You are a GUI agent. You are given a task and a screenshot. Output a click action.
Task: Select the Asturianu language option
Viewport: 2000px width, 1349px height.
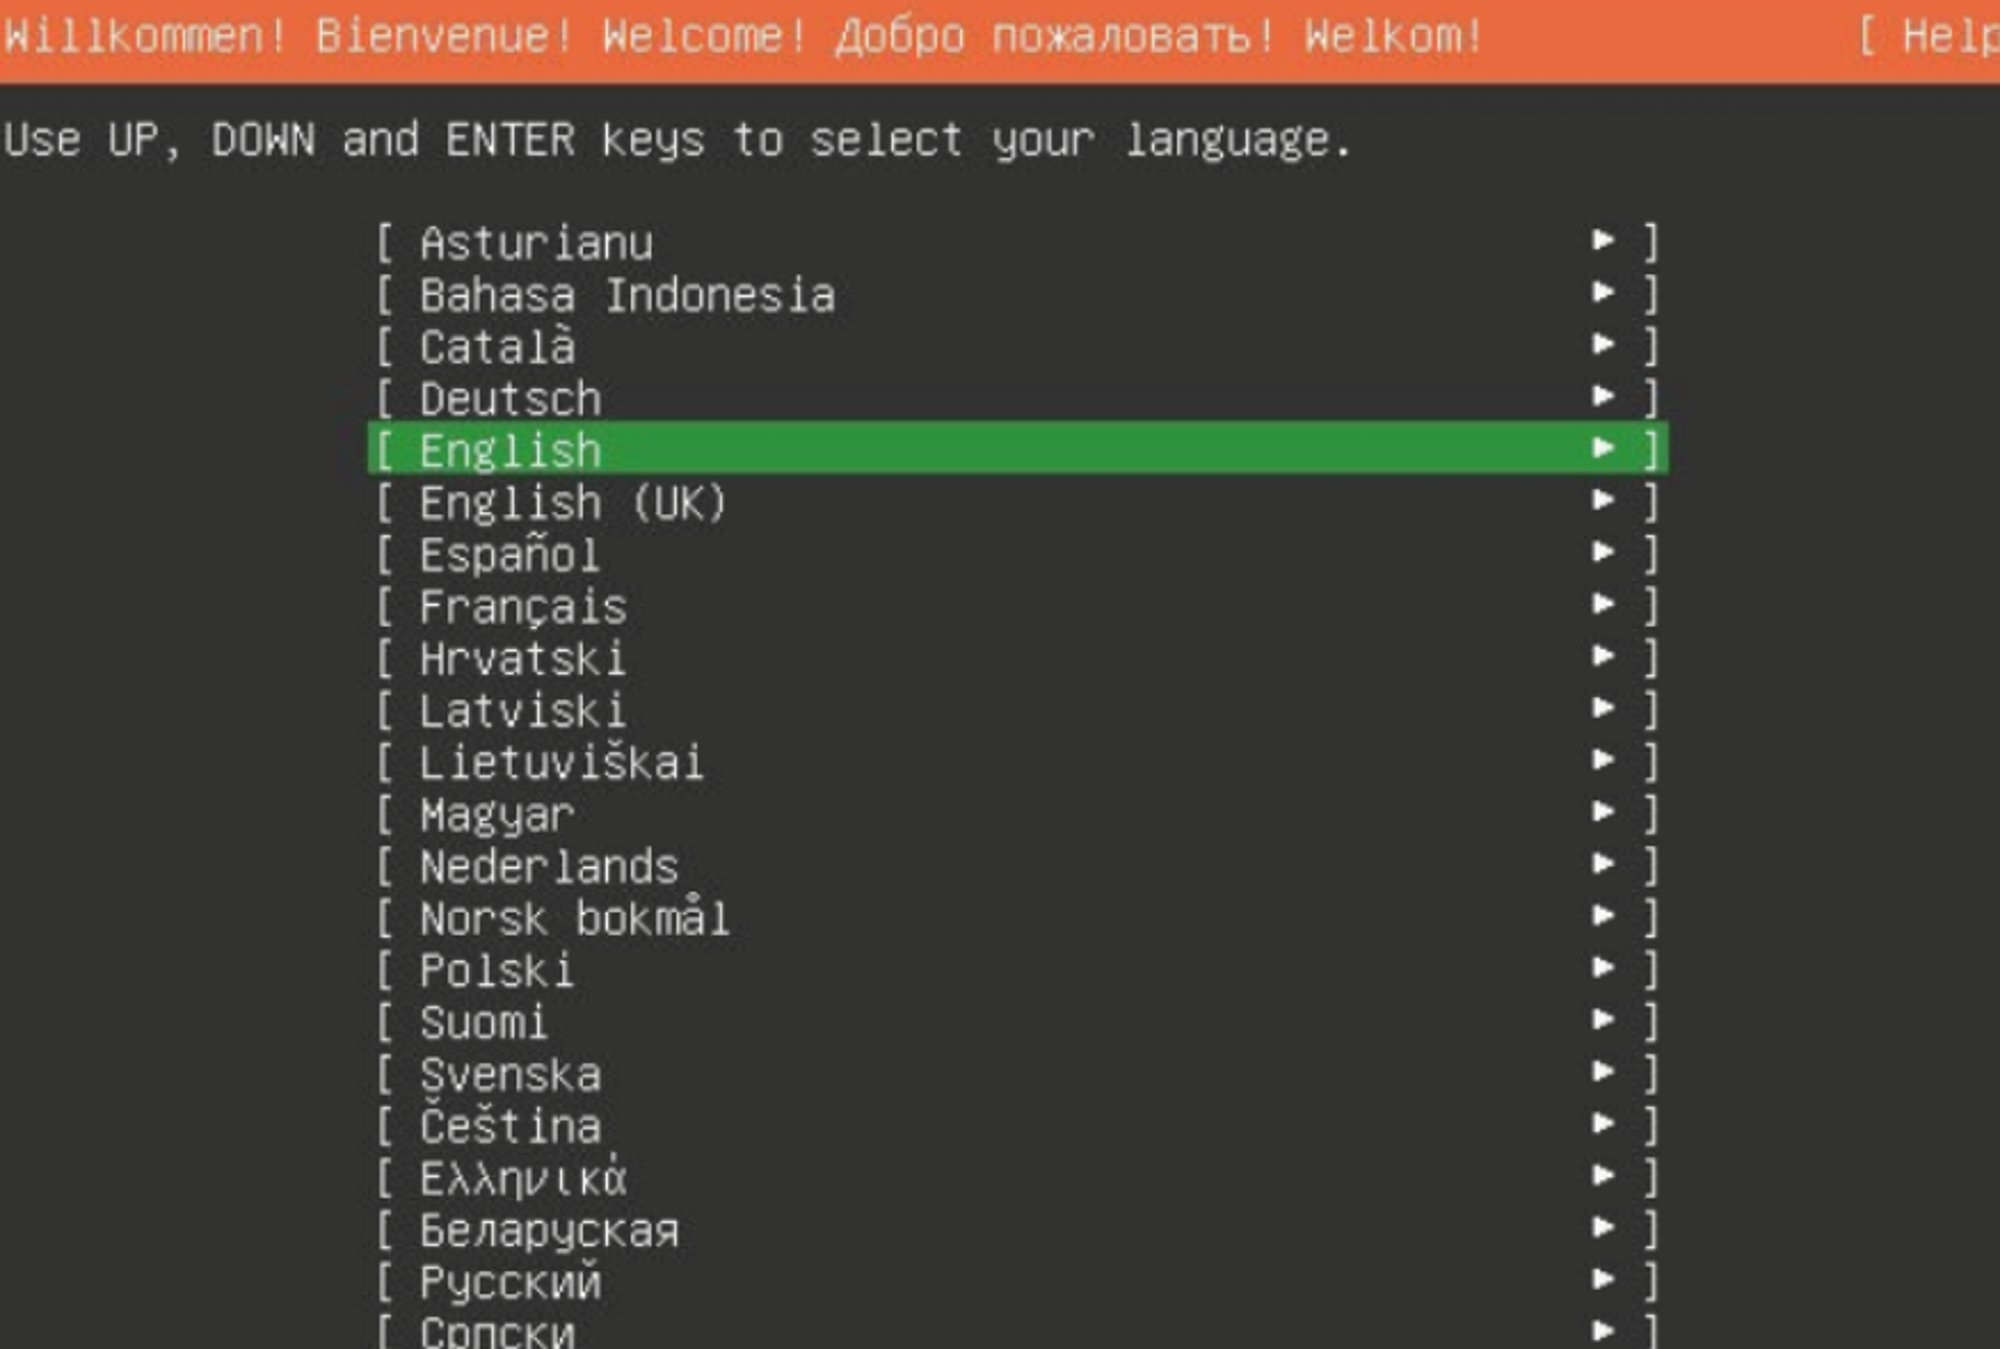1017,243
